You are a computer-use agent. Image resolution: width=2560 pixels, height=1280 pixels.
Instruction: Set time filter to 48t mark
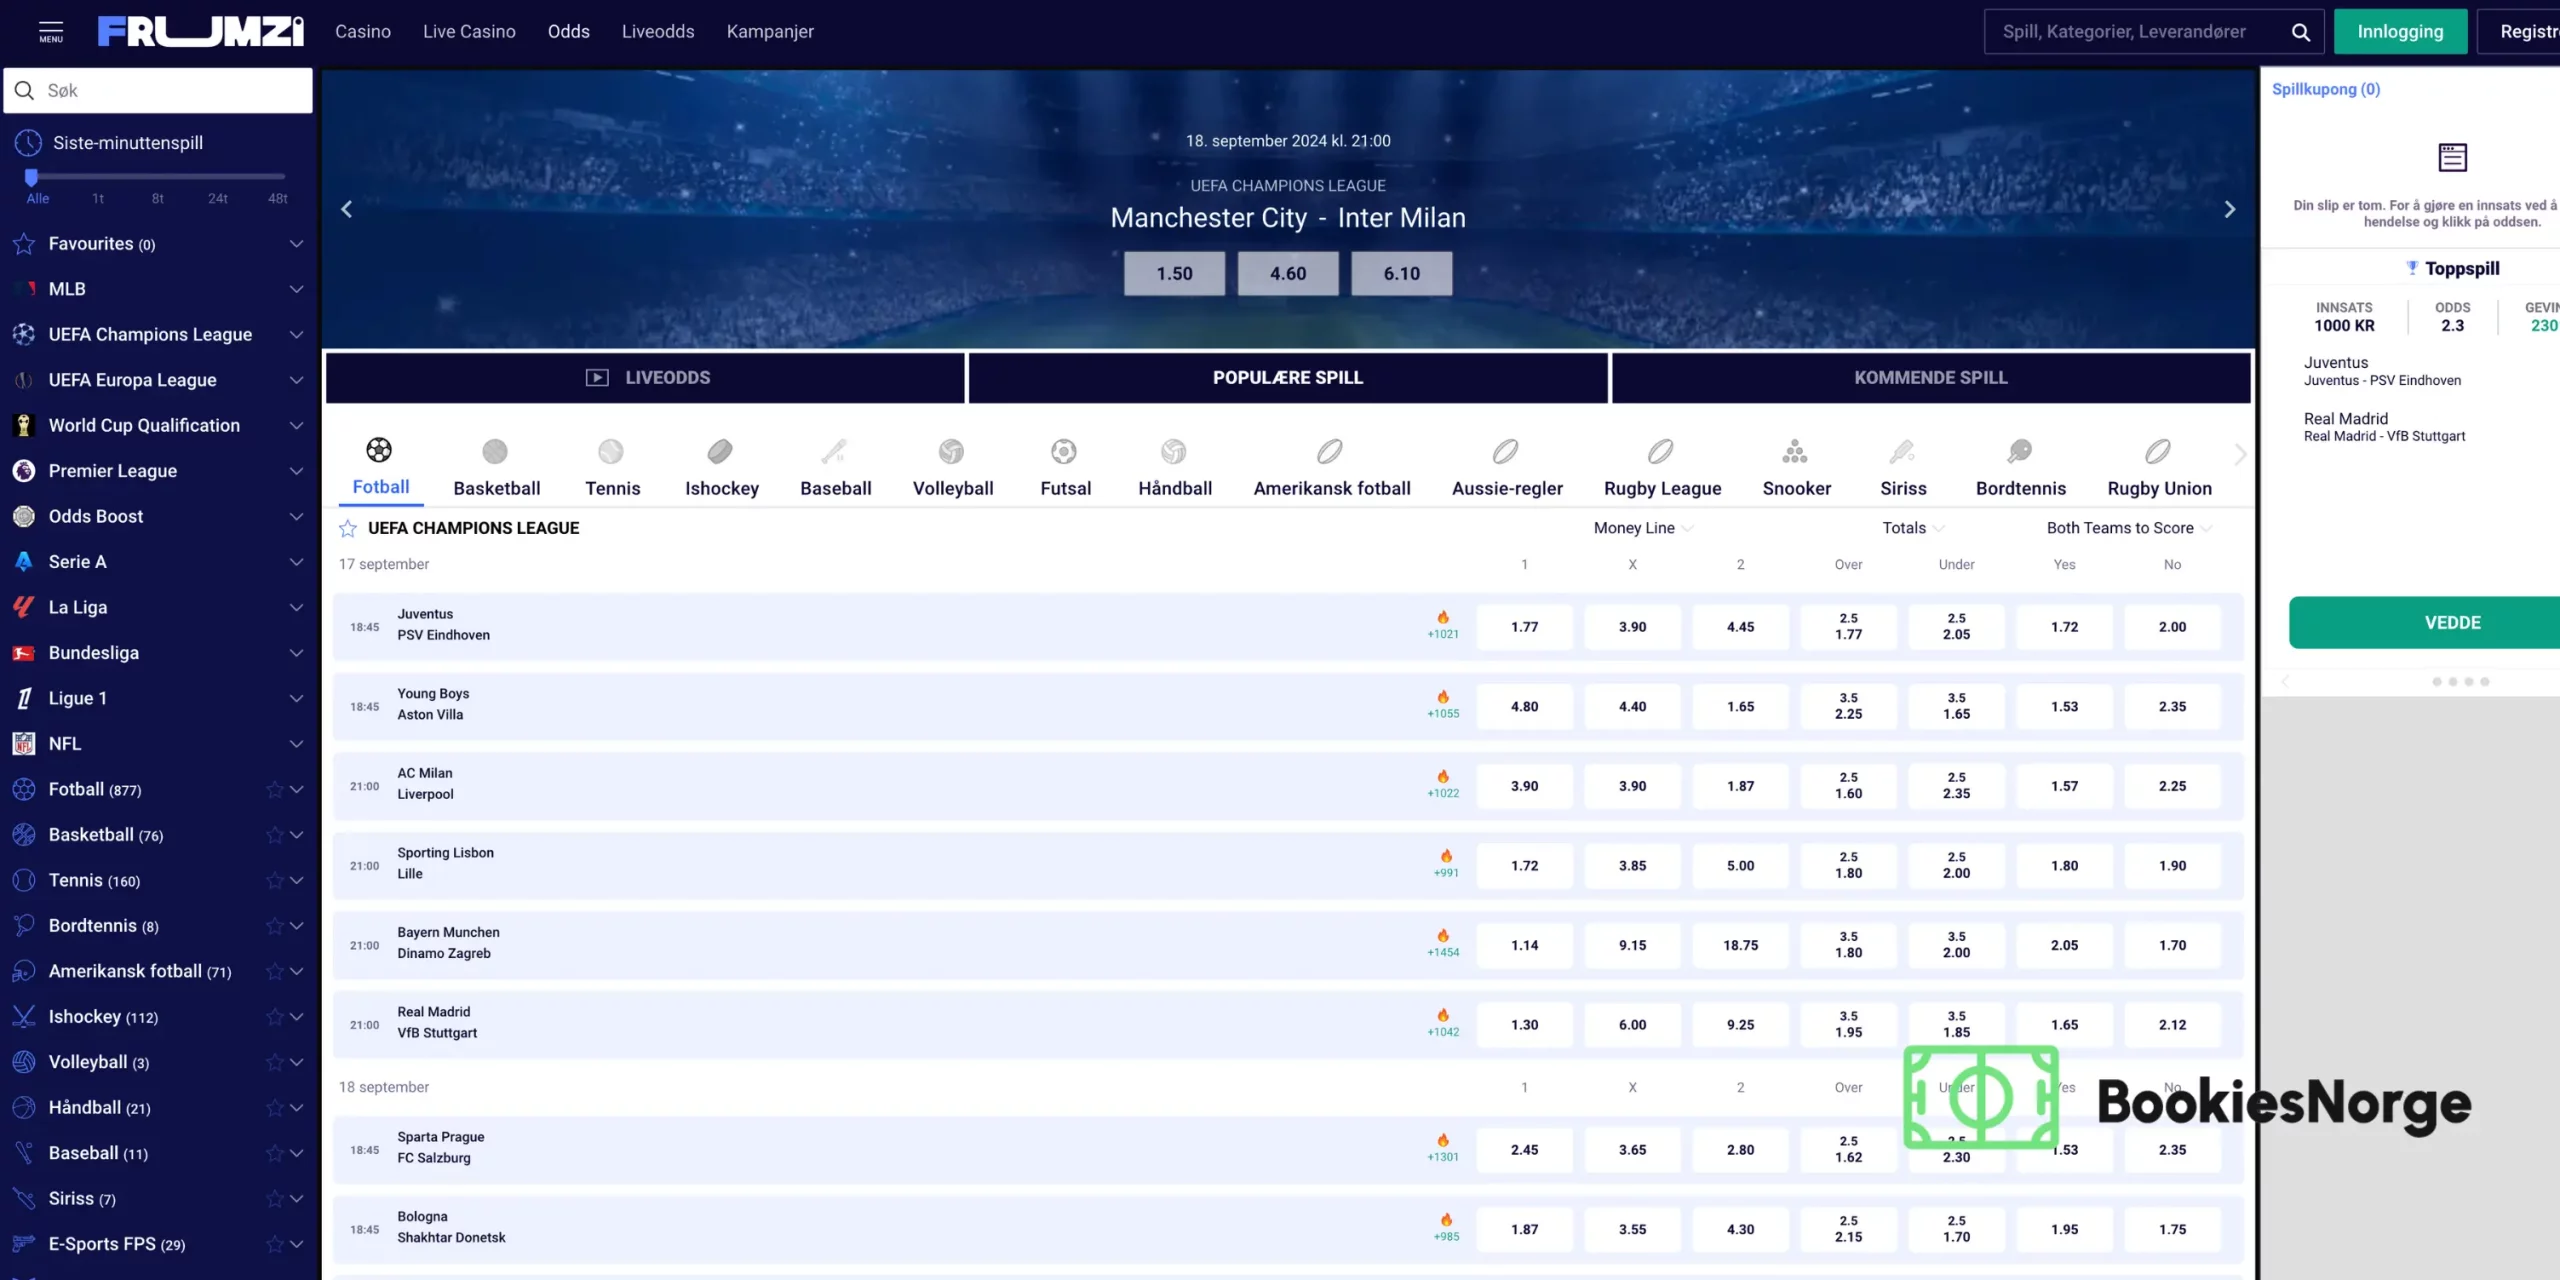[x=278, y=198]
